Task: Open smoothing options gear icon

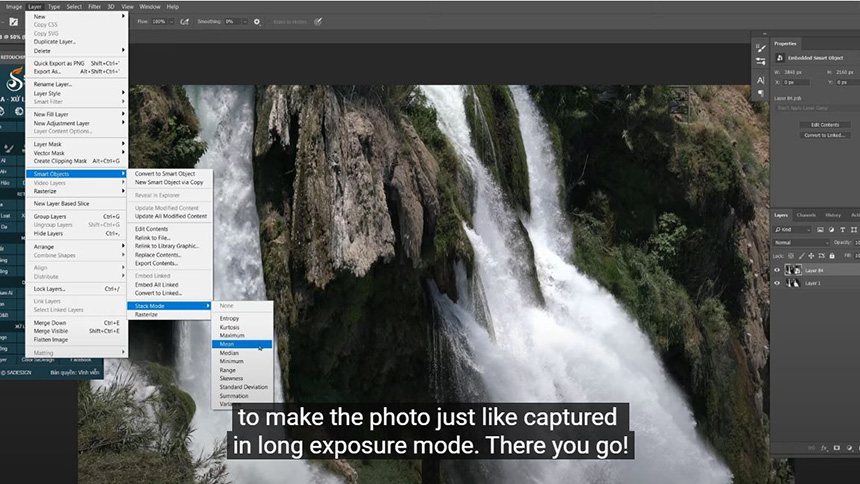Action: 257,21
